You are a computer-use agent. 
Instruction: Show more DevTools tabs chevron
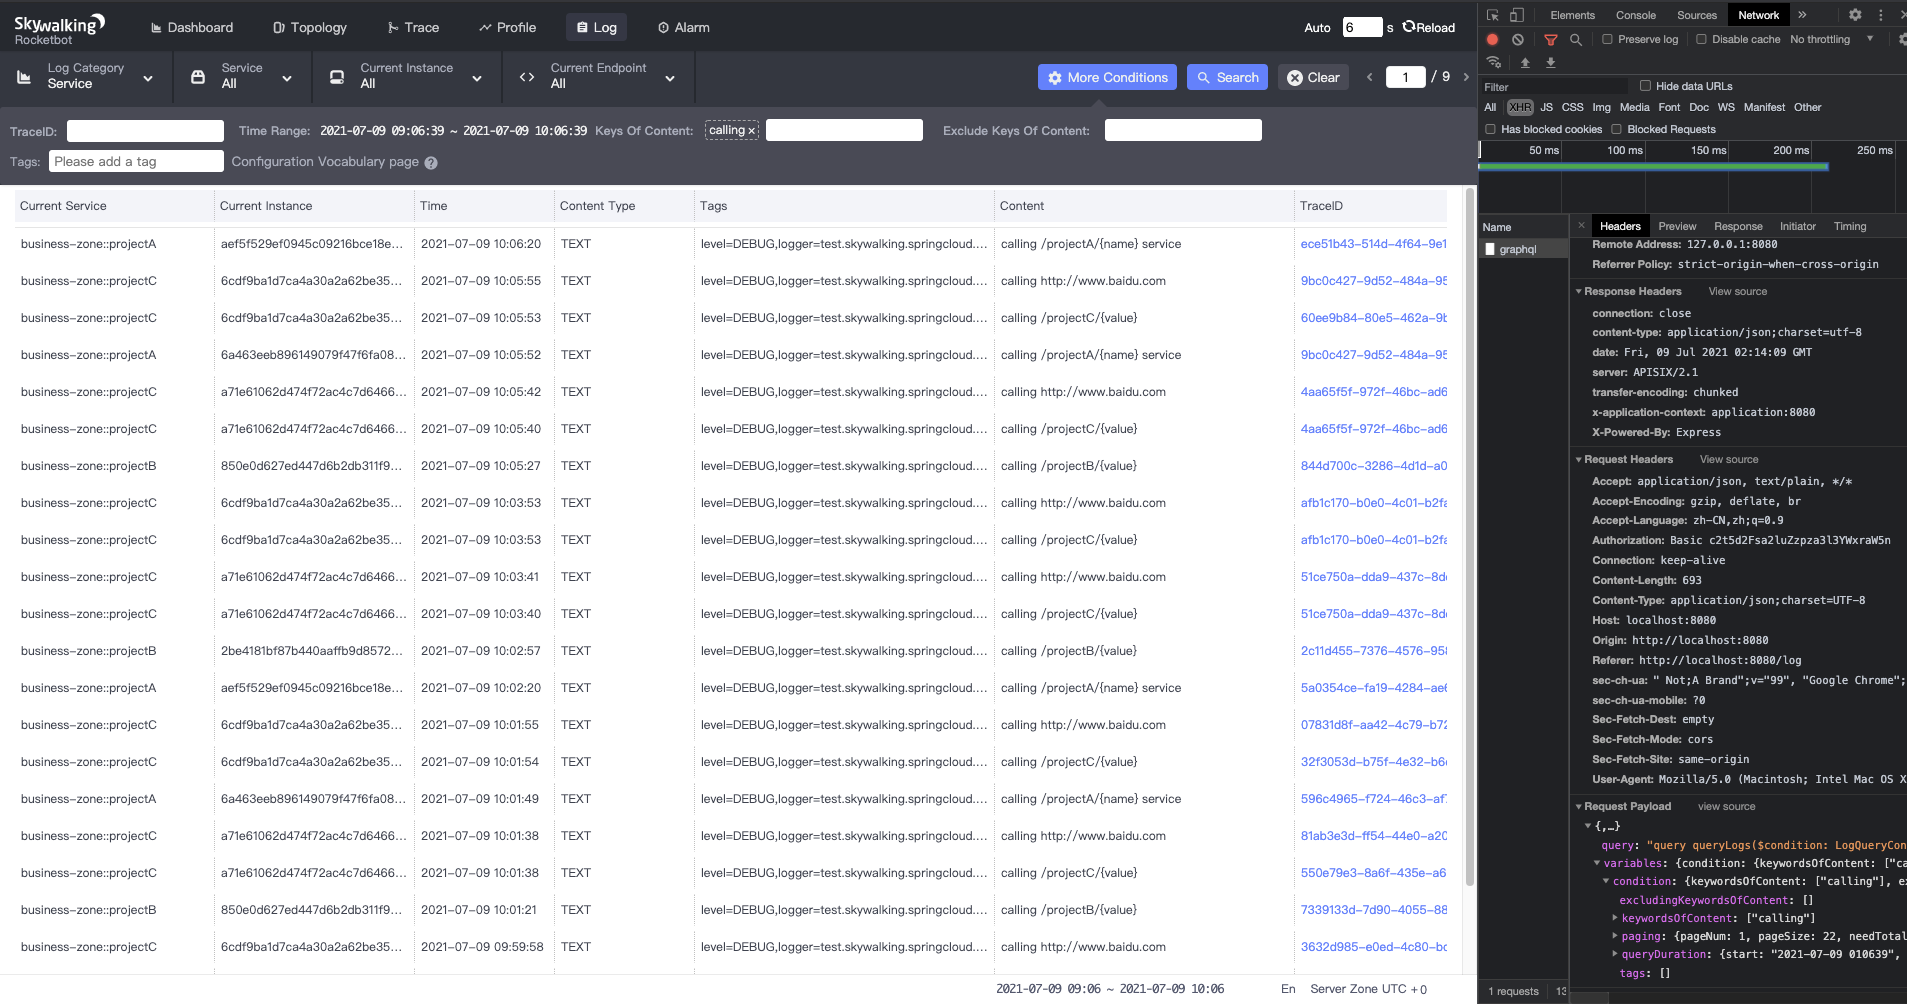(x=1802, y=15)
